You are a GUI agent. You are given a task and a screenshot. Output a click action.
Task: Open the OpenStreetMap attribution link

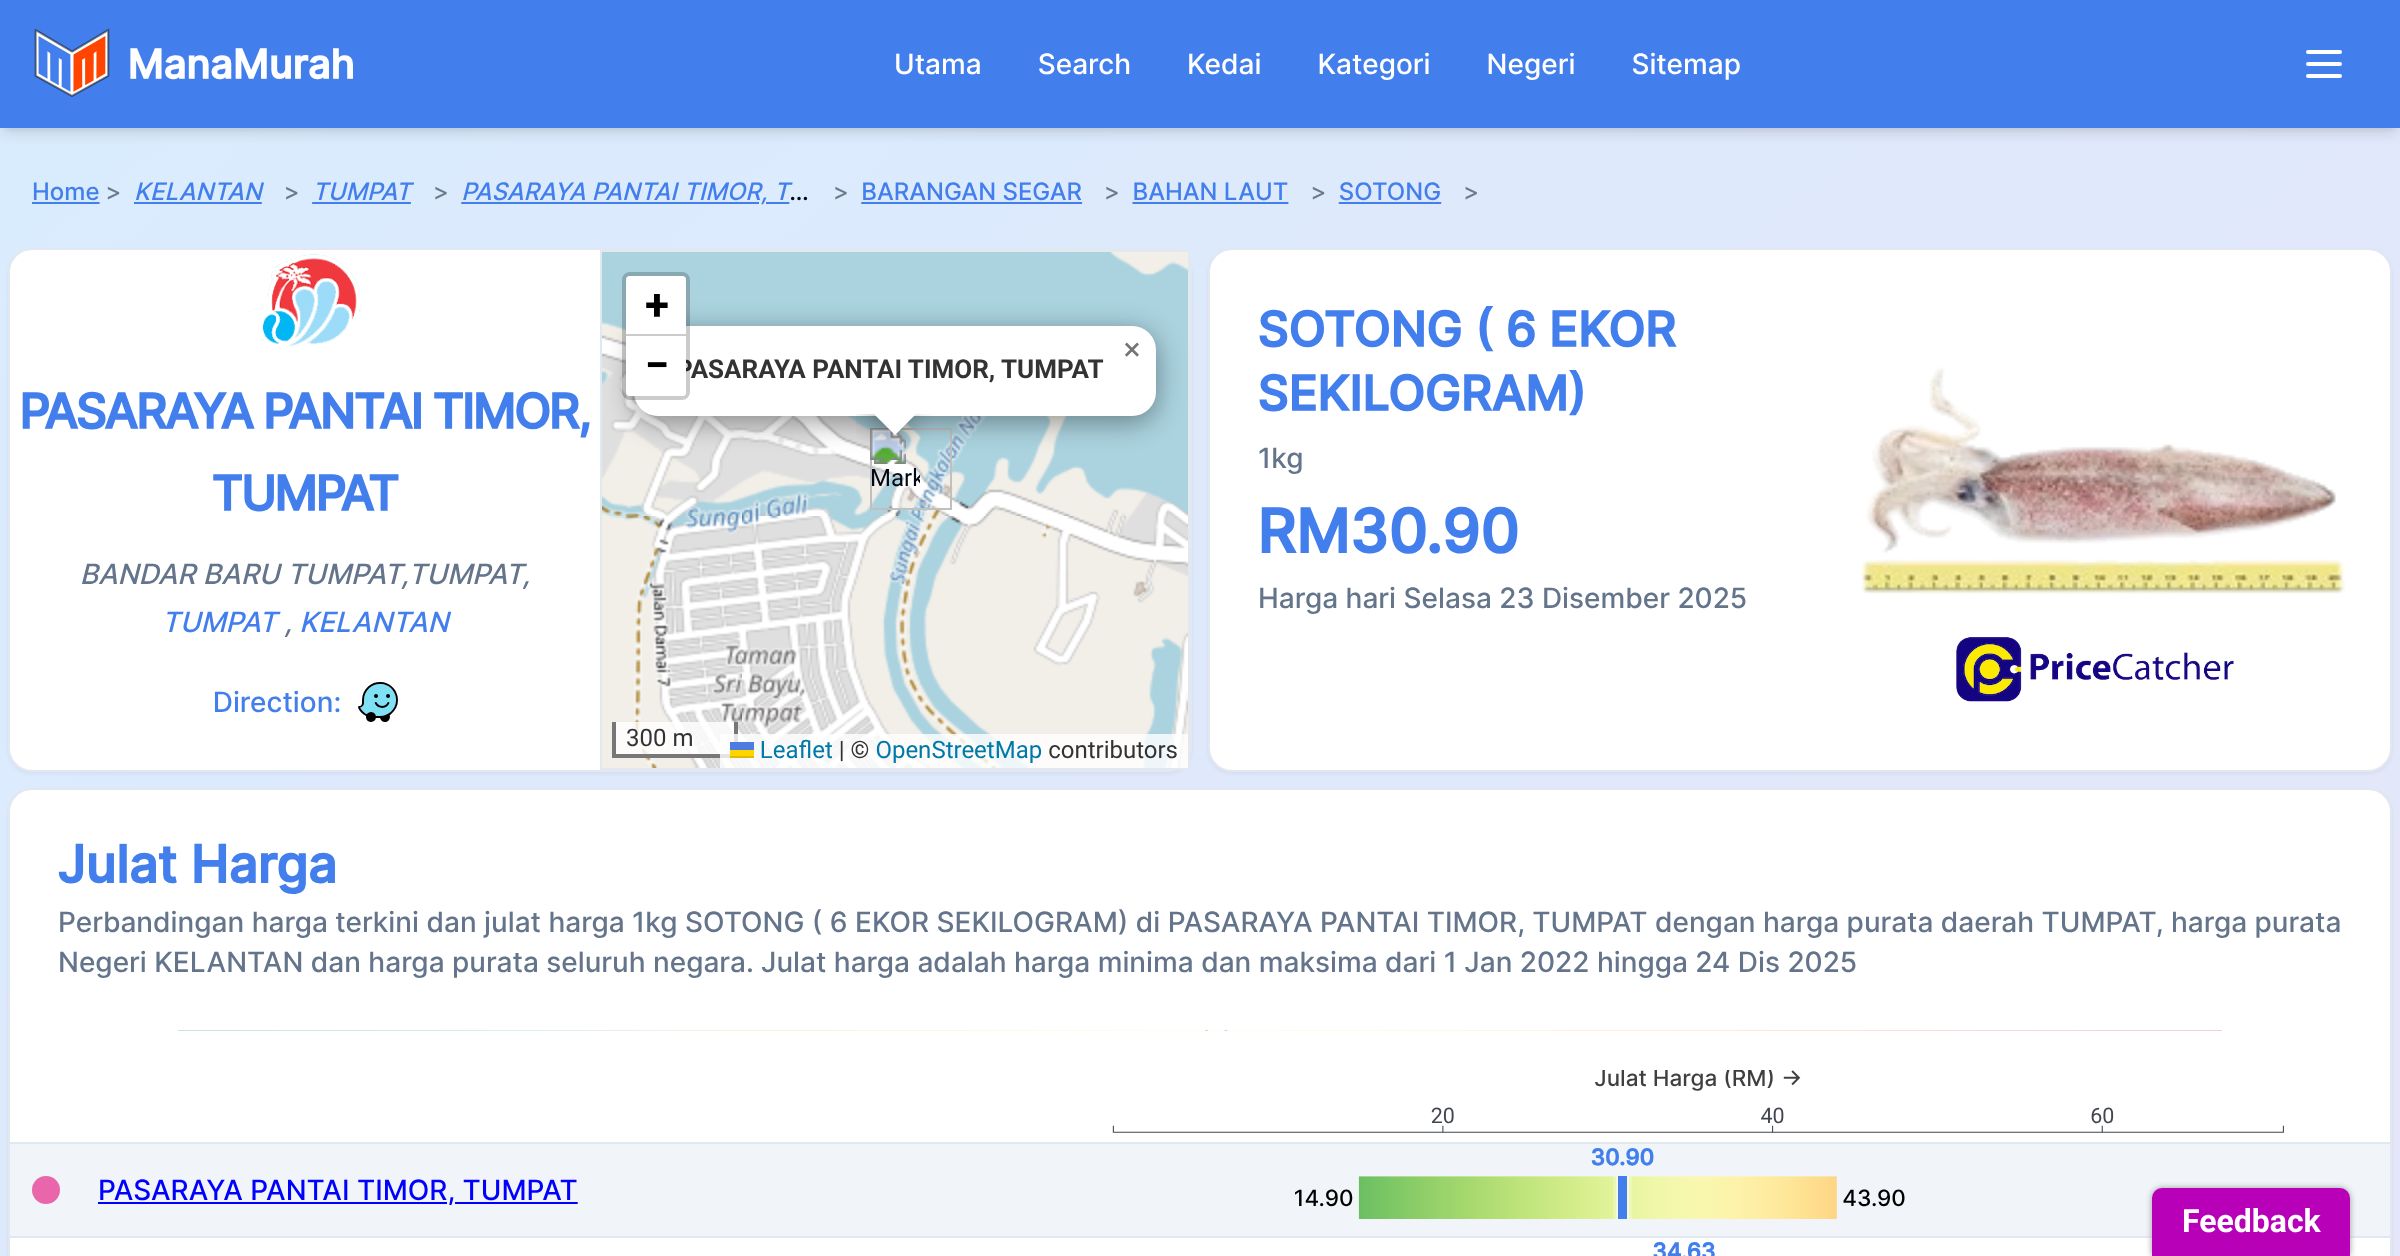(x=958, y=750)
